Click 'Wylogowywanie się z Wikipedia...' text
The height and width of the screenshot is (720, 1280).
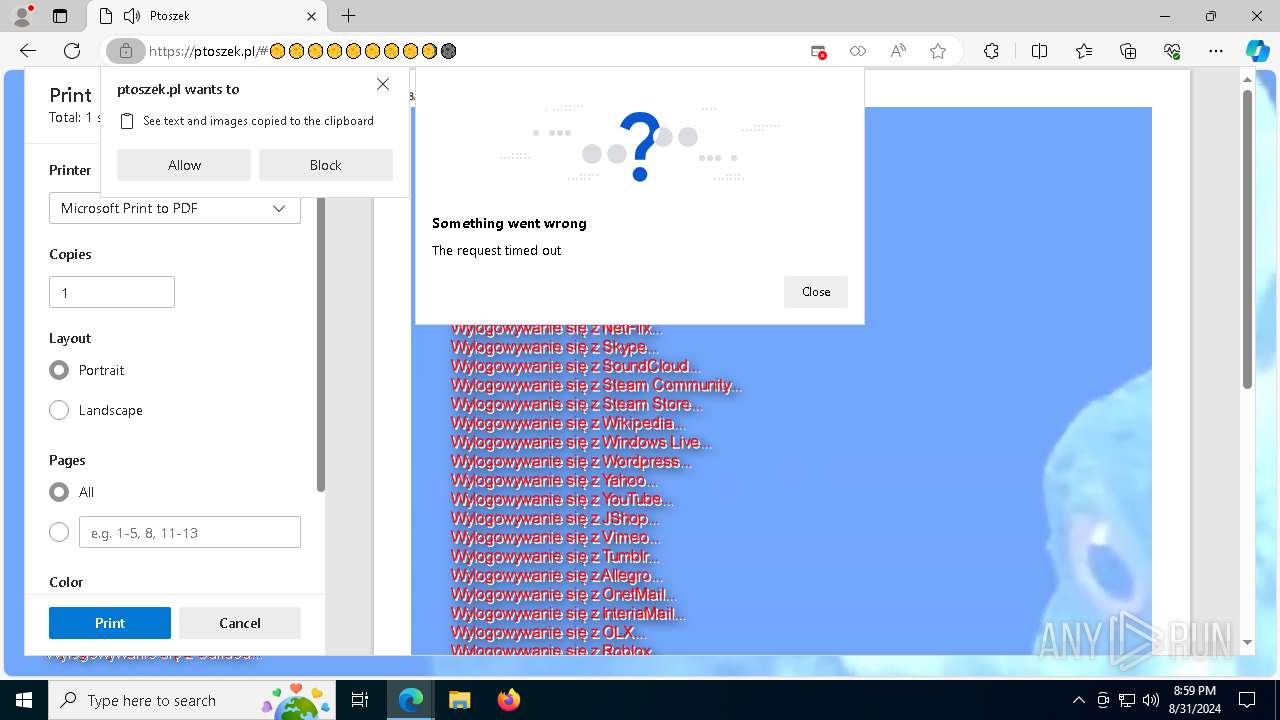567,423
